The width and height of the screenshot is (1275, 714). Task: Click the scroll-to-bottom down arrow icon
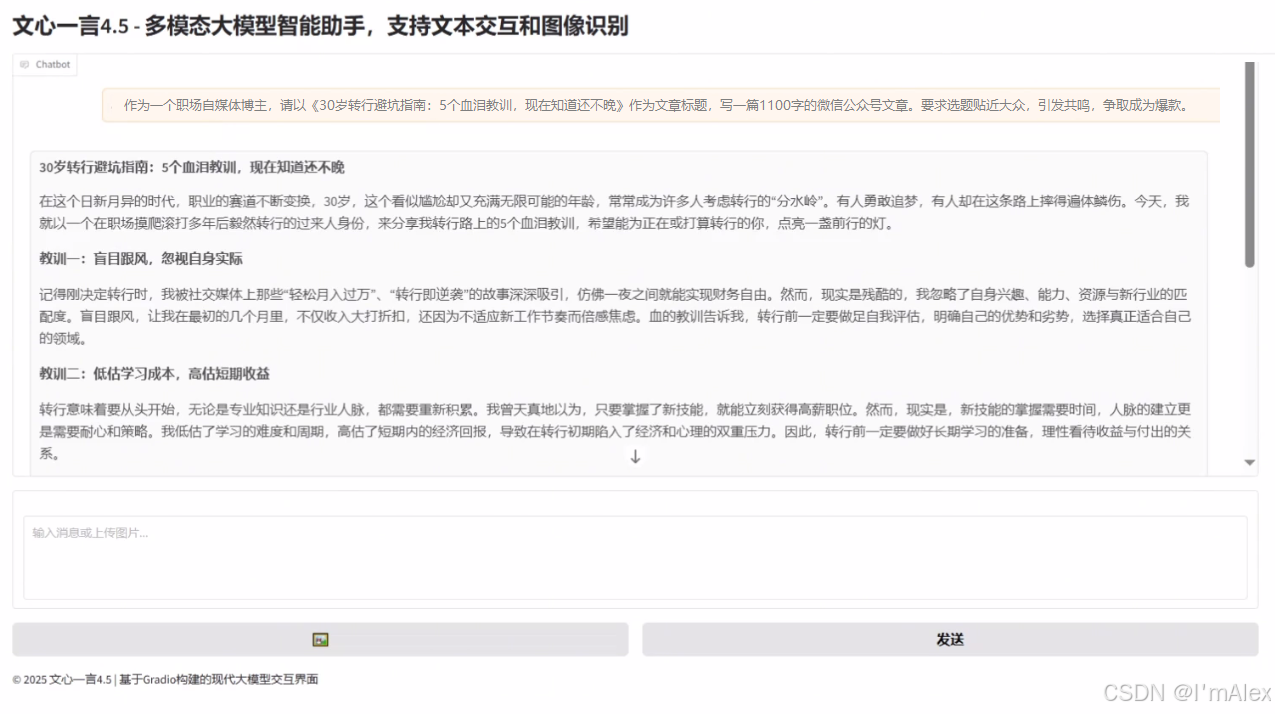[635, 456]
